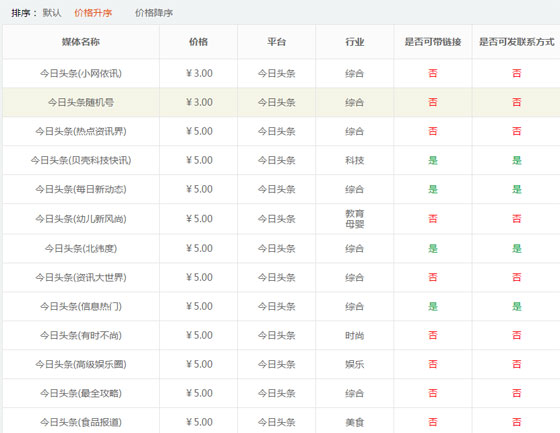Click the 科技 industry cell
560x433 pixels.
(355, 160)
